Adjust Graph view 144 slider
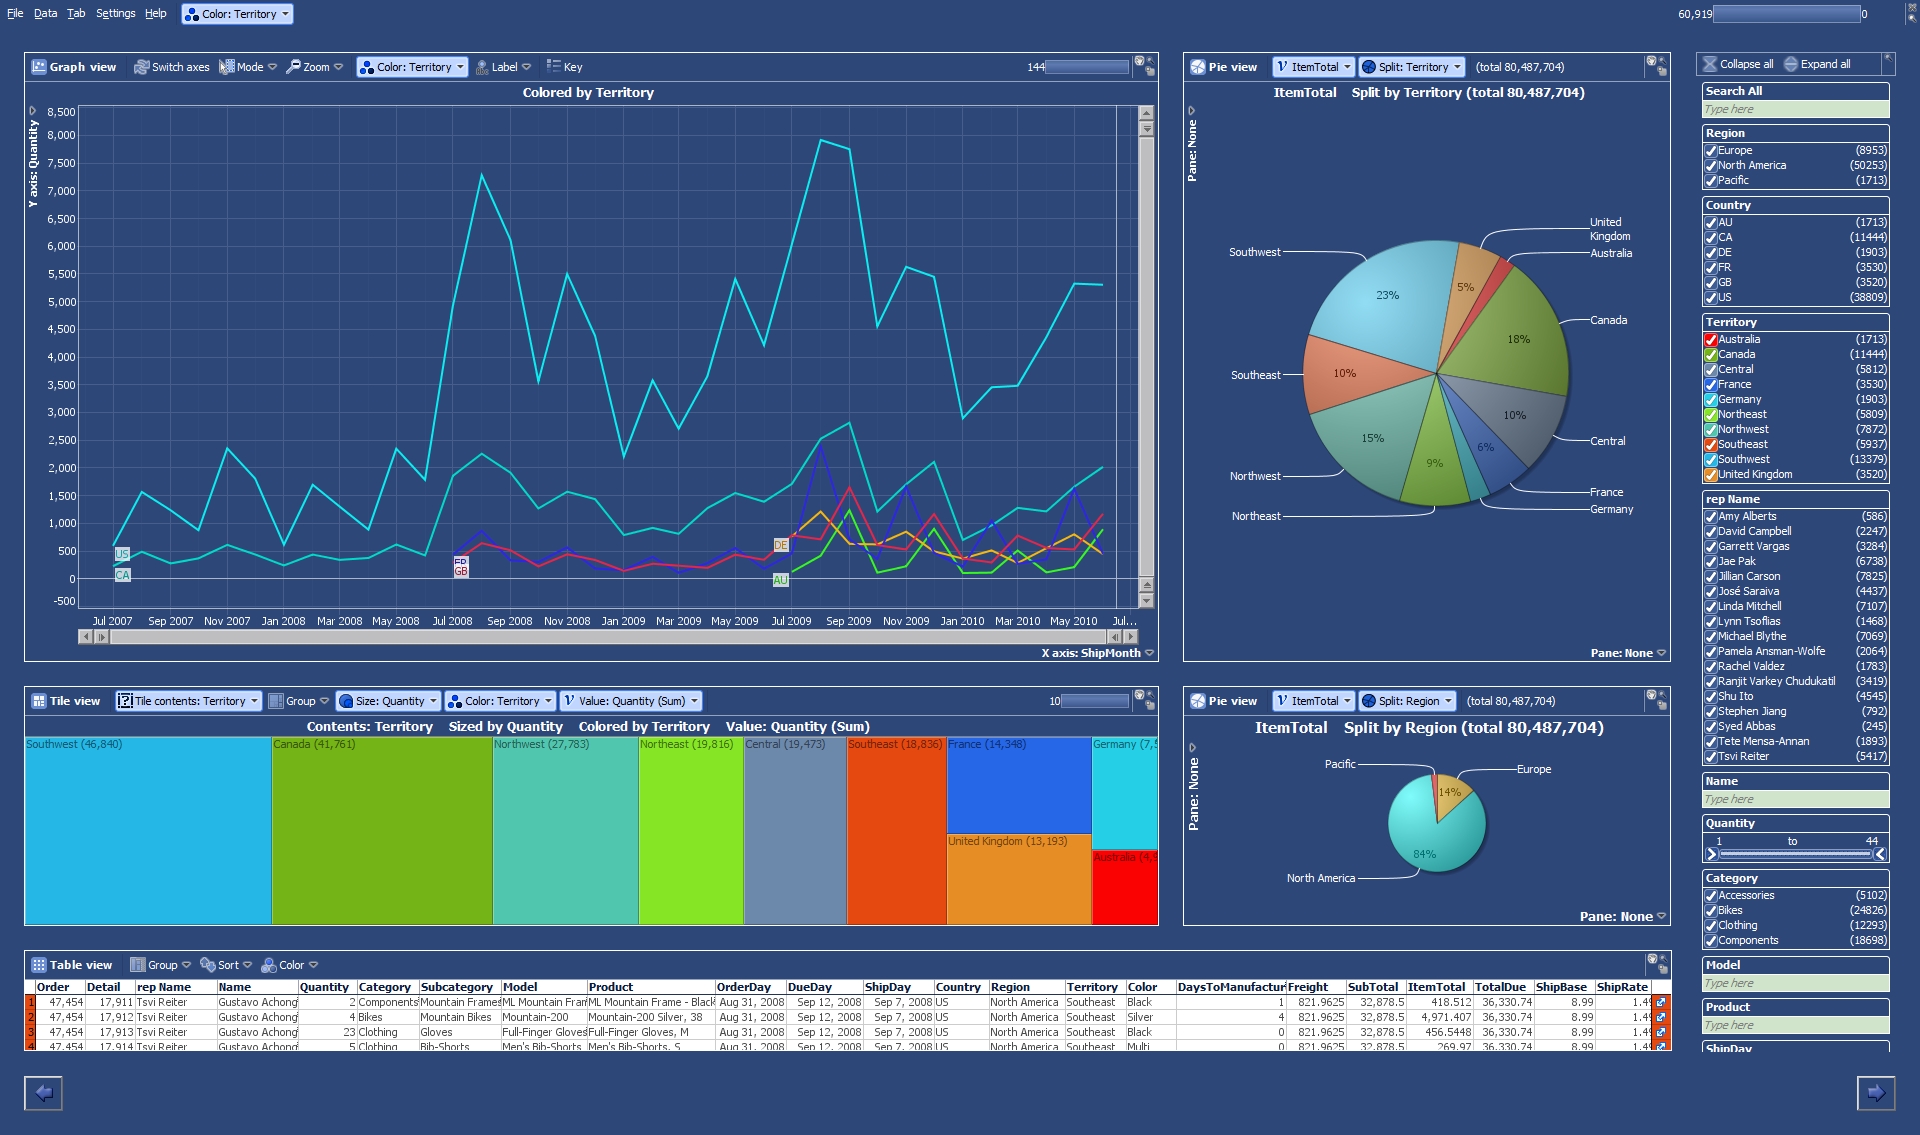 tap(1087, 67)
